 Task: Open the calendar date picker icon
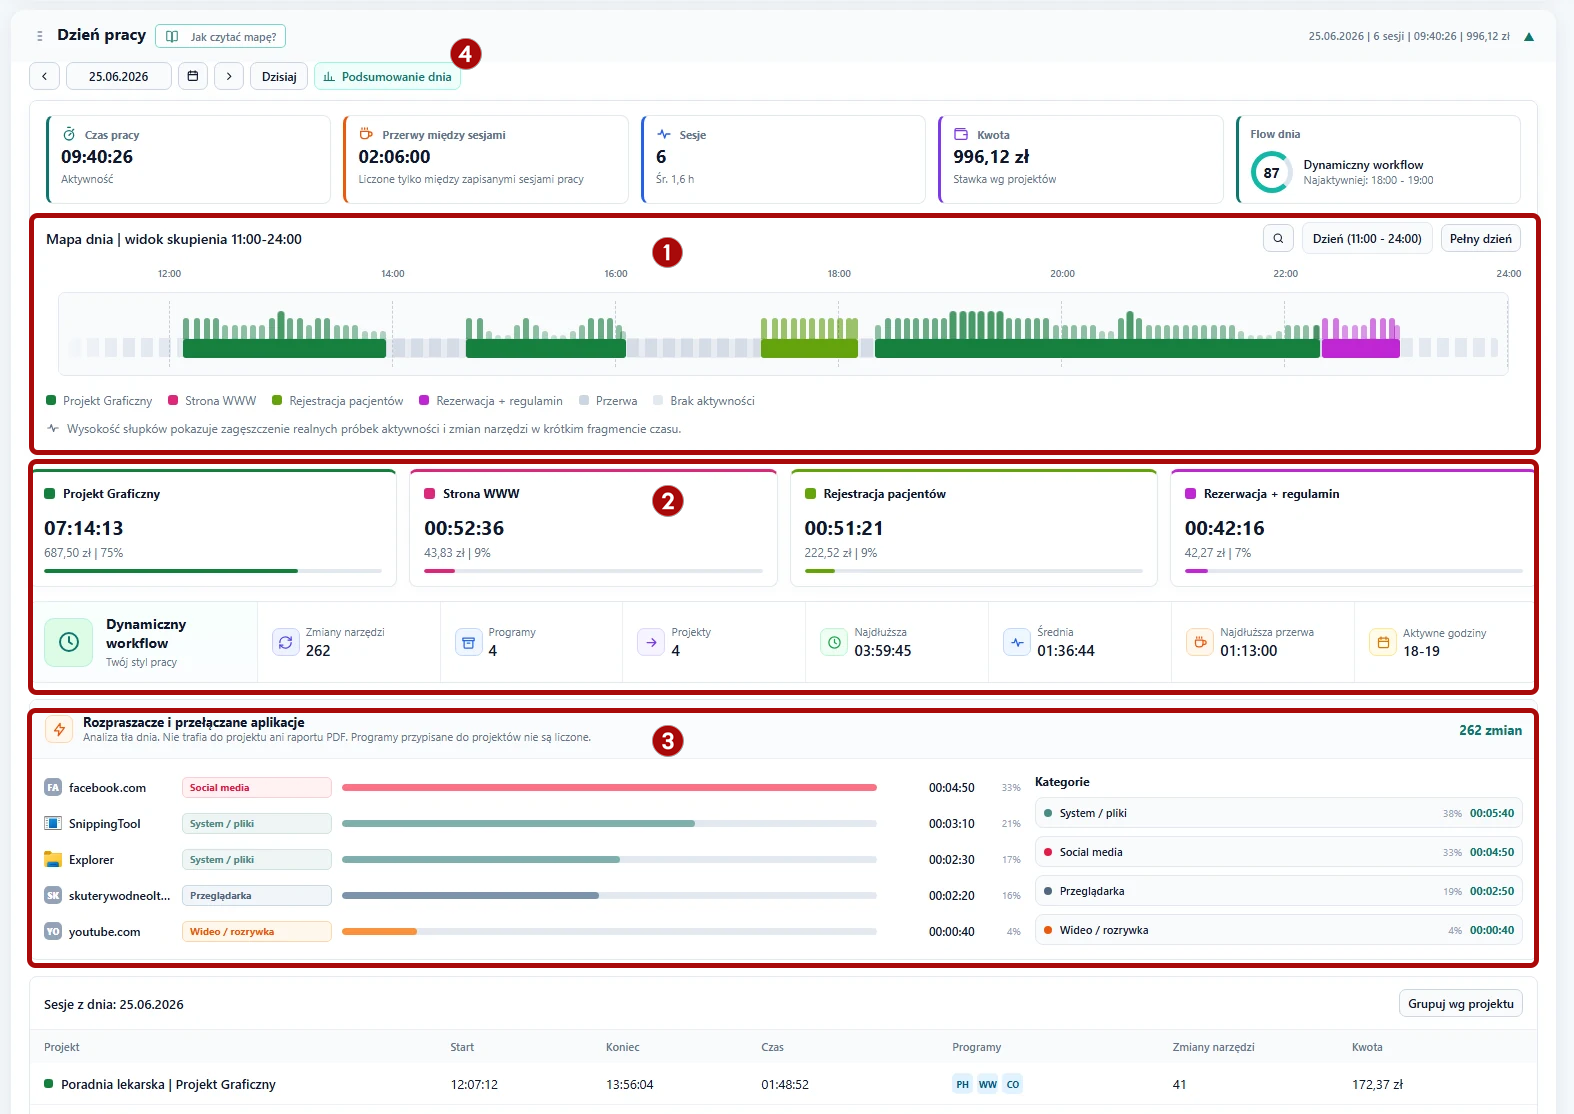tap(193, 76)
